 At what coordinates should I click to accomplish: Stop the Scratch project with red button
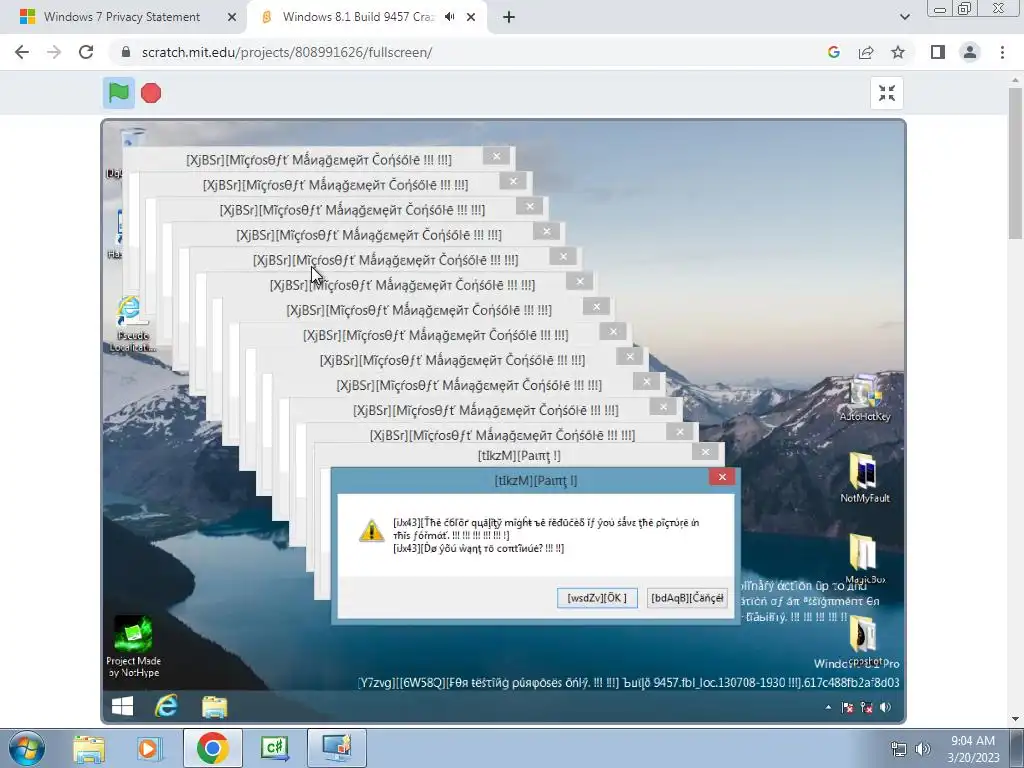[151, 93]
